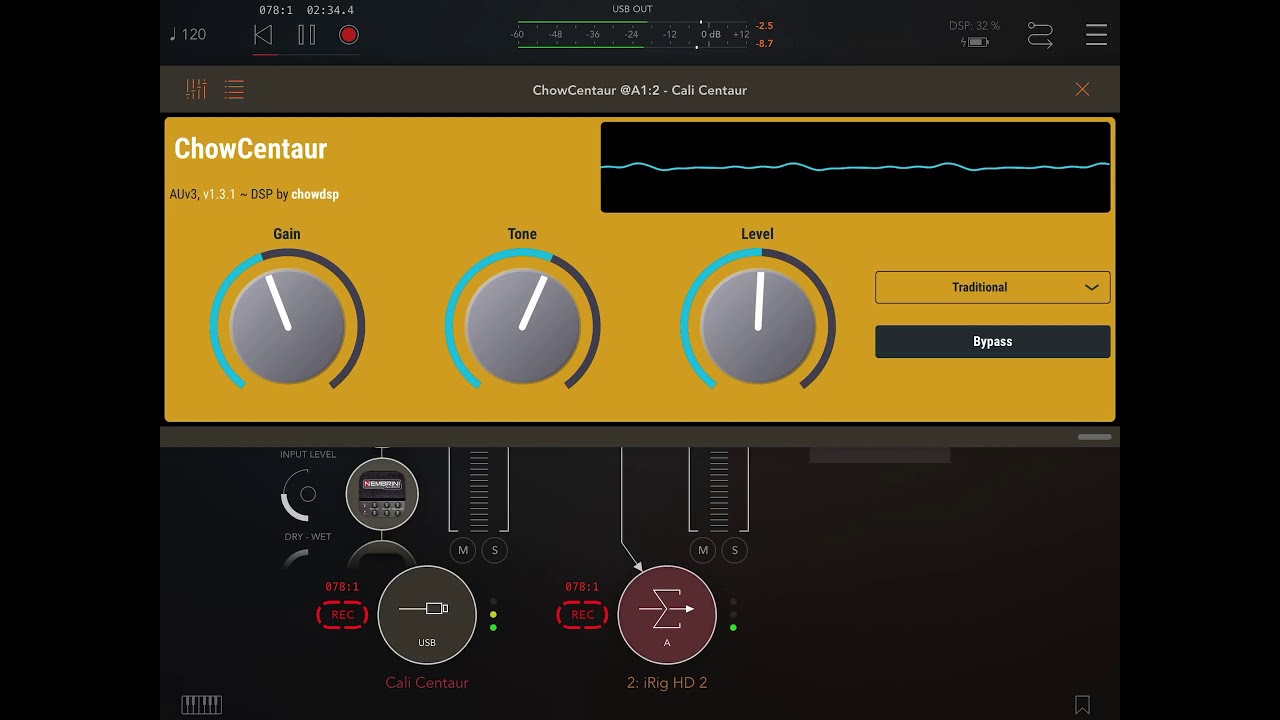Click the Cali Centaur node label
Viewport: 1280px width, 720px height.
tap(427, 683)
